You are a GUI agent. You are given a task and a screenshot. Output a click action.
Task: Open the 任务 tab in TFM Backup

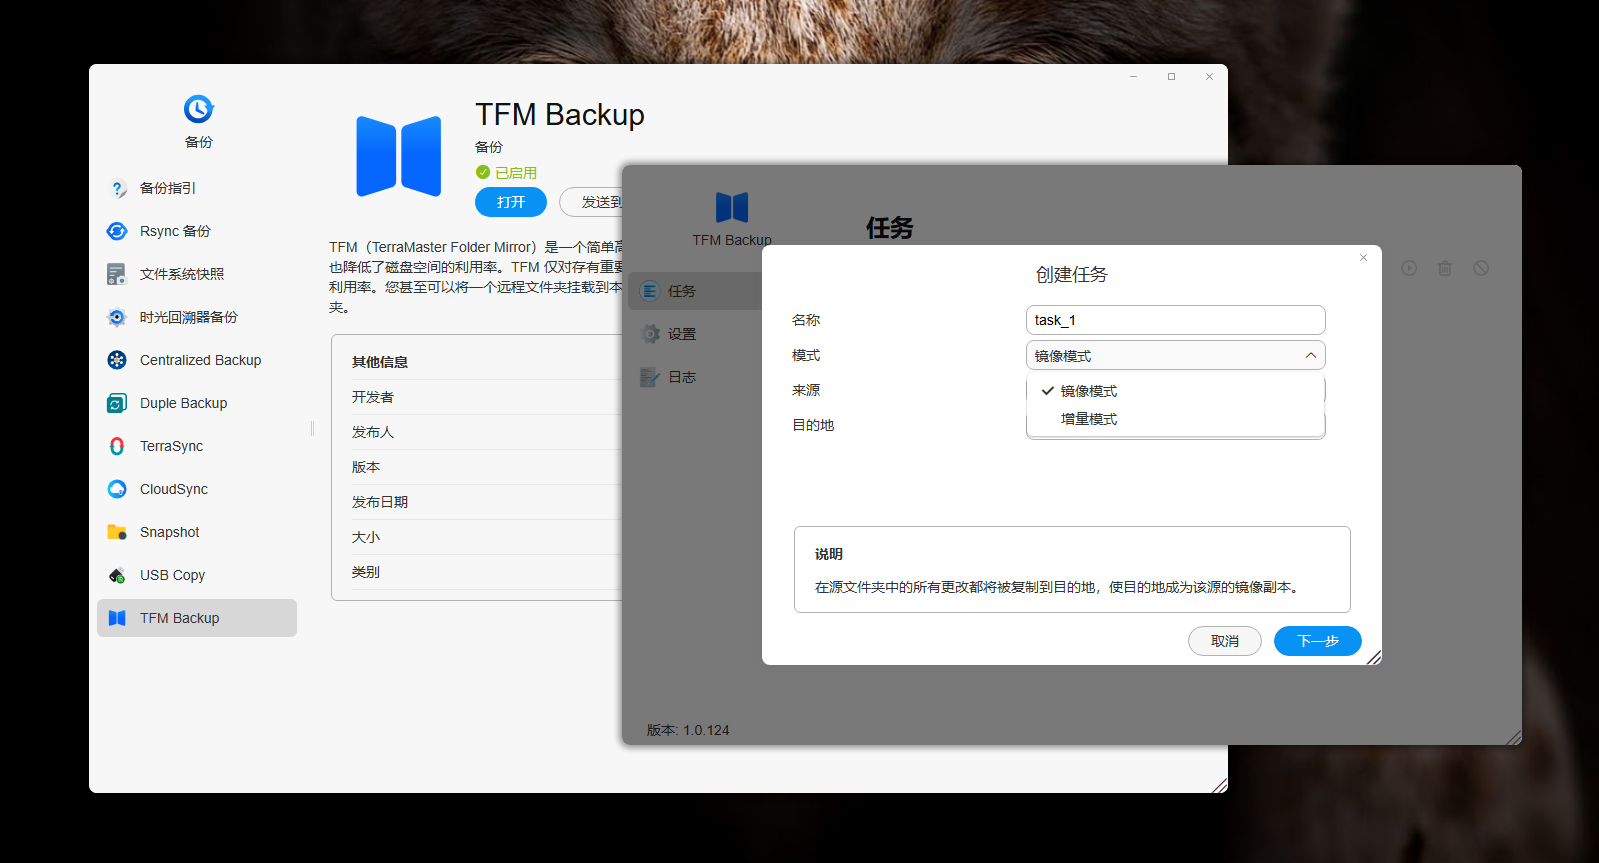point(696,291)
